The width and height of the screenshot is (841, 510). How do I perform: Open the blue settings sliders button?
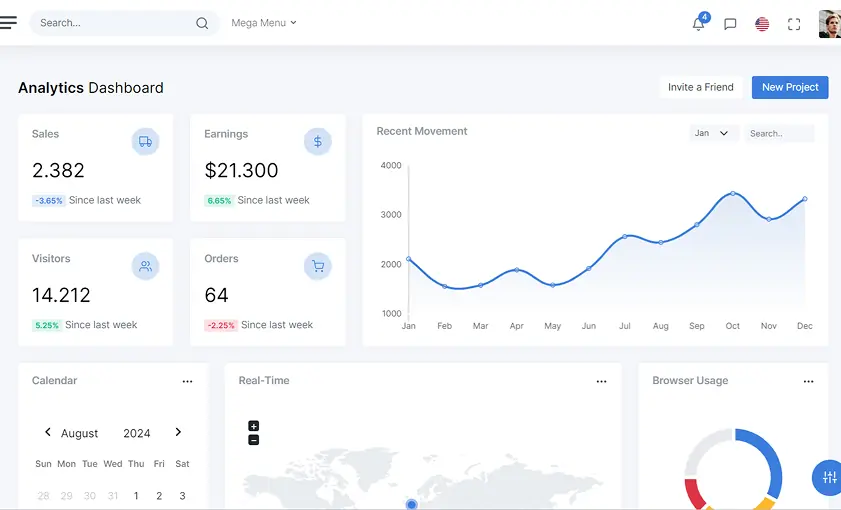tap(827, 478)
